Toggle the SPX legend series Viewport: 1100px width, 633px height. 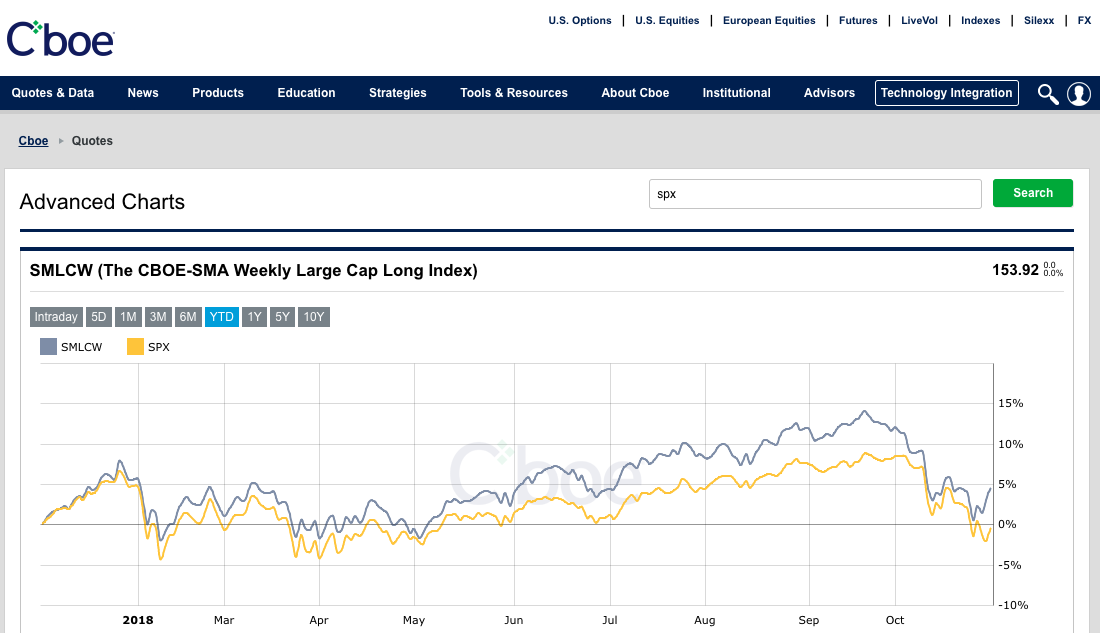[x=148, y=347]
